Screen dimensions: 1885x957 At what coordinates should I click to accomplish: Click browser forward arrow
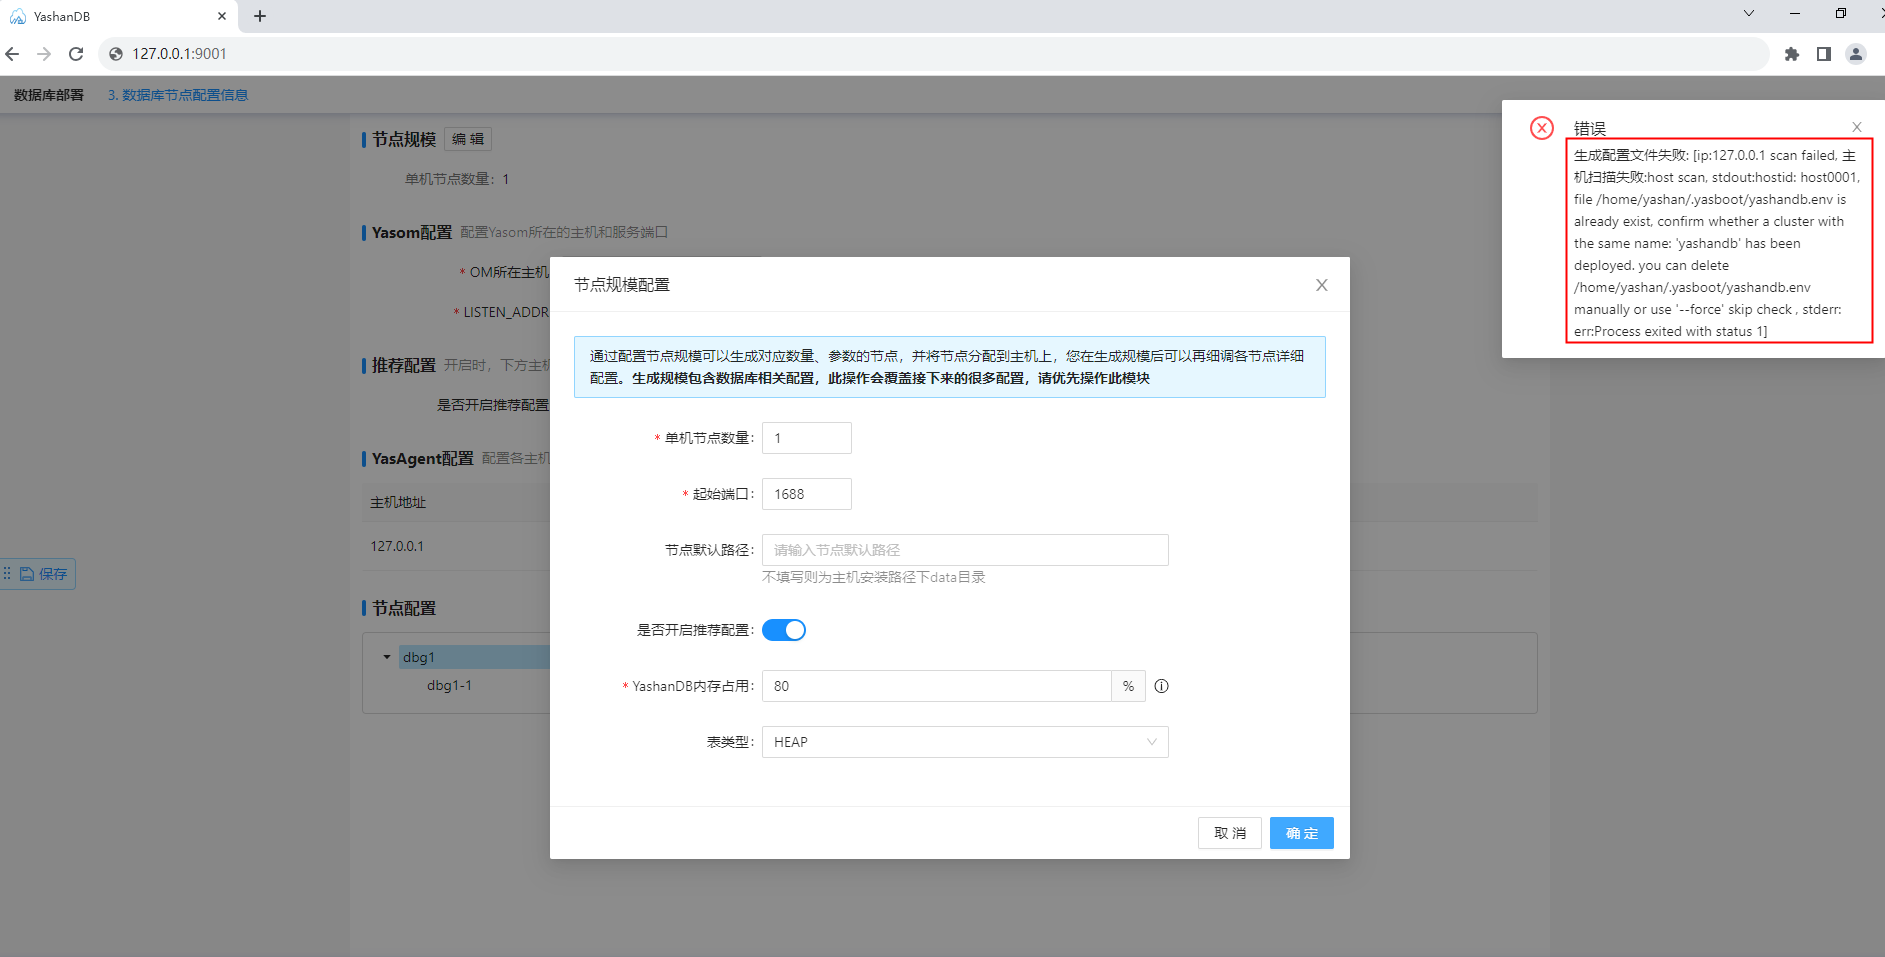coord(44,54)
